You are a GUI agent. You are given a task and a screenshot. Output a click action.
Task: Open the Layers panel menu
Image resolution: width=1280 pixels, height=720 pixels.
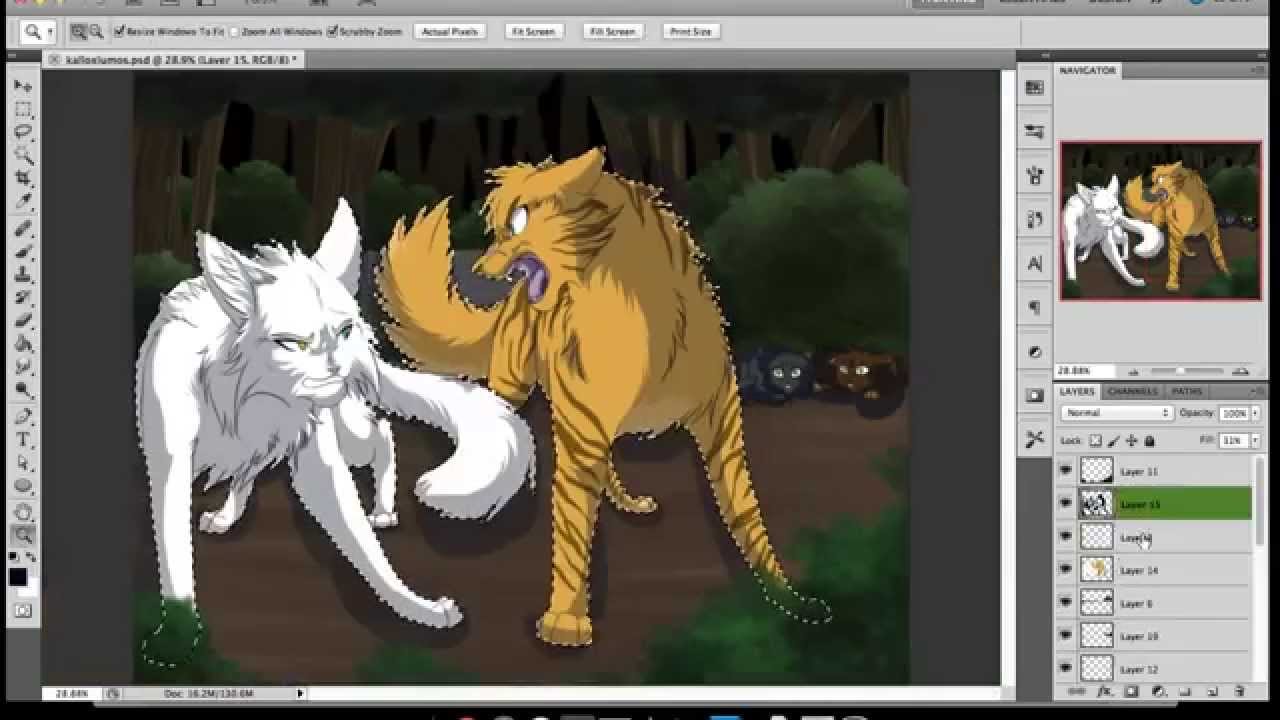click(x=1258, y=391)
